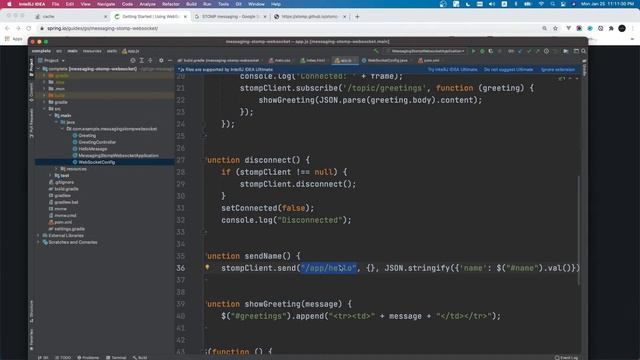Click the browser extensions puzzle icon

611,28
